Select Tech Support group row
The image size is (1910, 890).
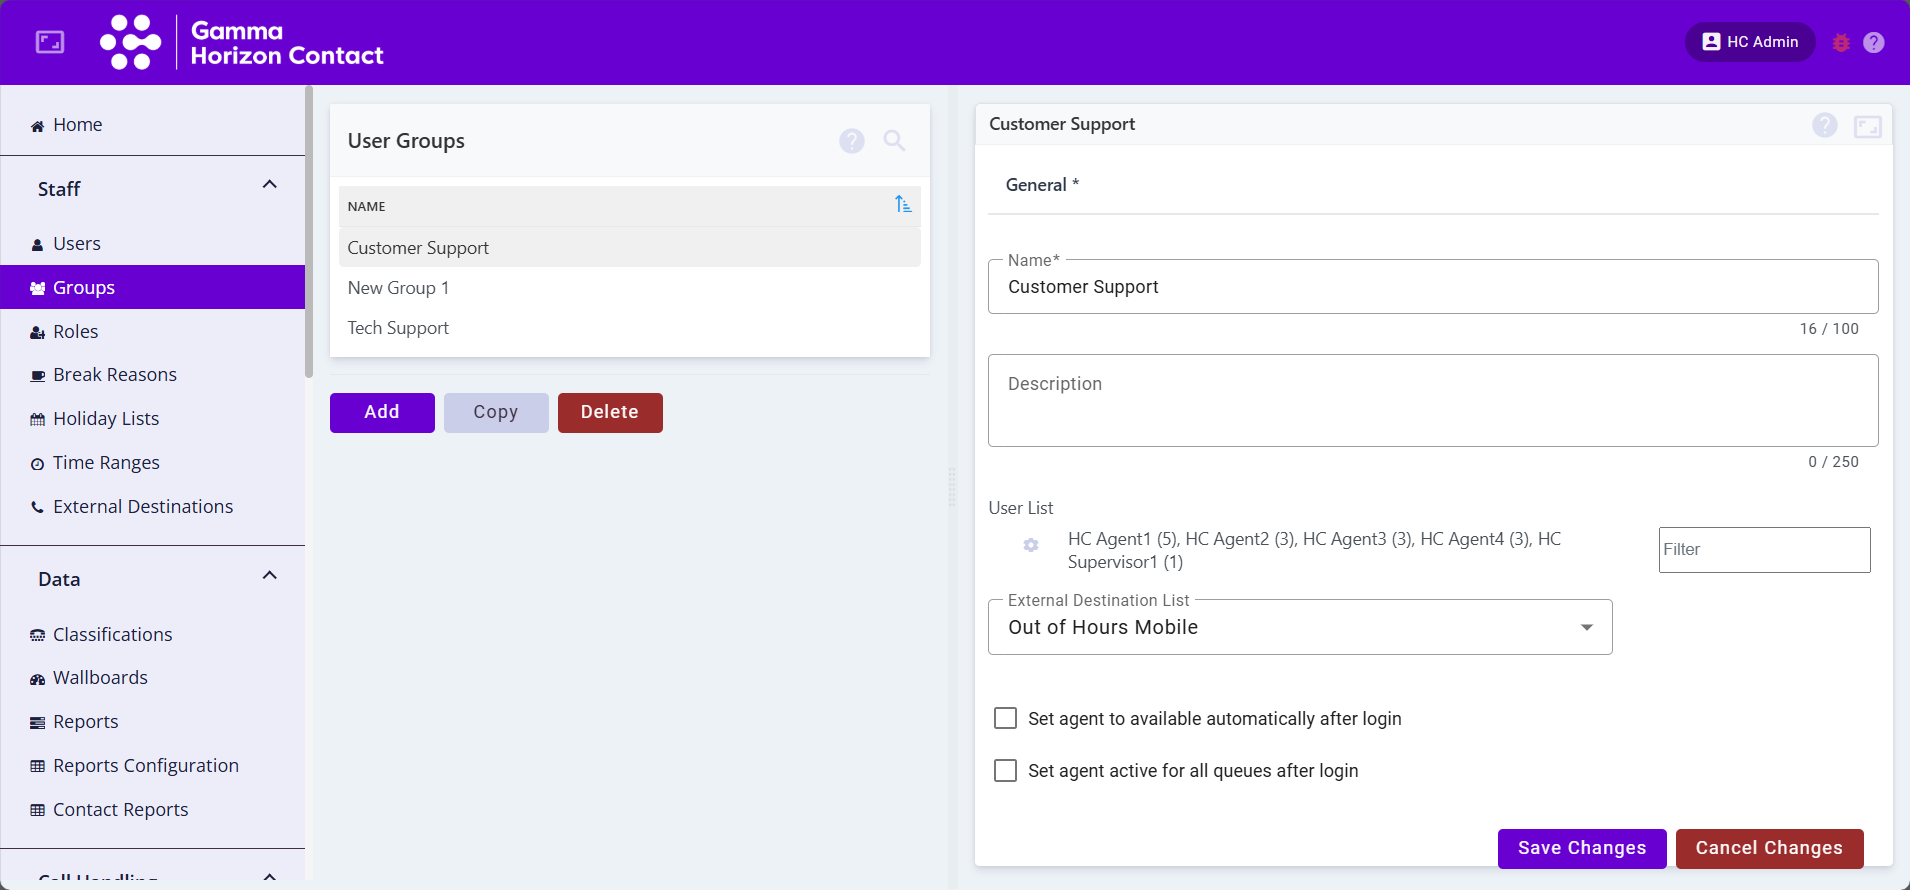[630, 328]
